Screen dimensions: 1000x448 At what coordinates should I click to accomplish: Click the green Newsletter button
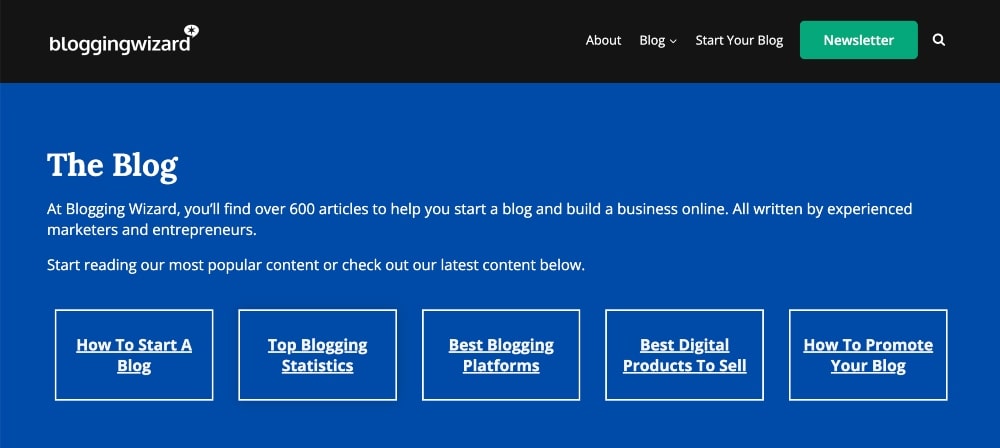[x=858, y=40]
